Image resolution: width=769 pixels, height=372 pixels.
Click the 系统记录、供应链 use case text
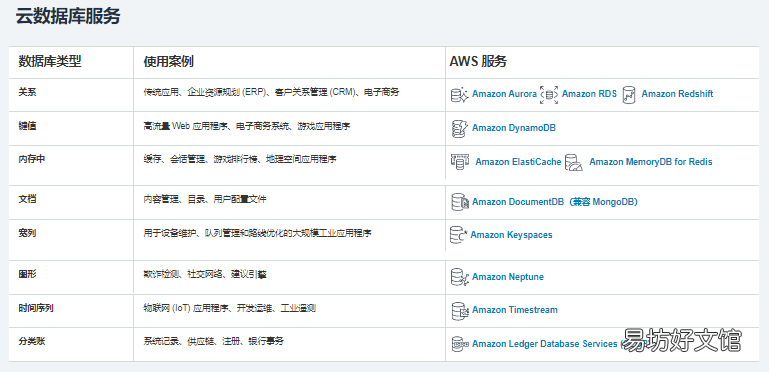(214, 341)
